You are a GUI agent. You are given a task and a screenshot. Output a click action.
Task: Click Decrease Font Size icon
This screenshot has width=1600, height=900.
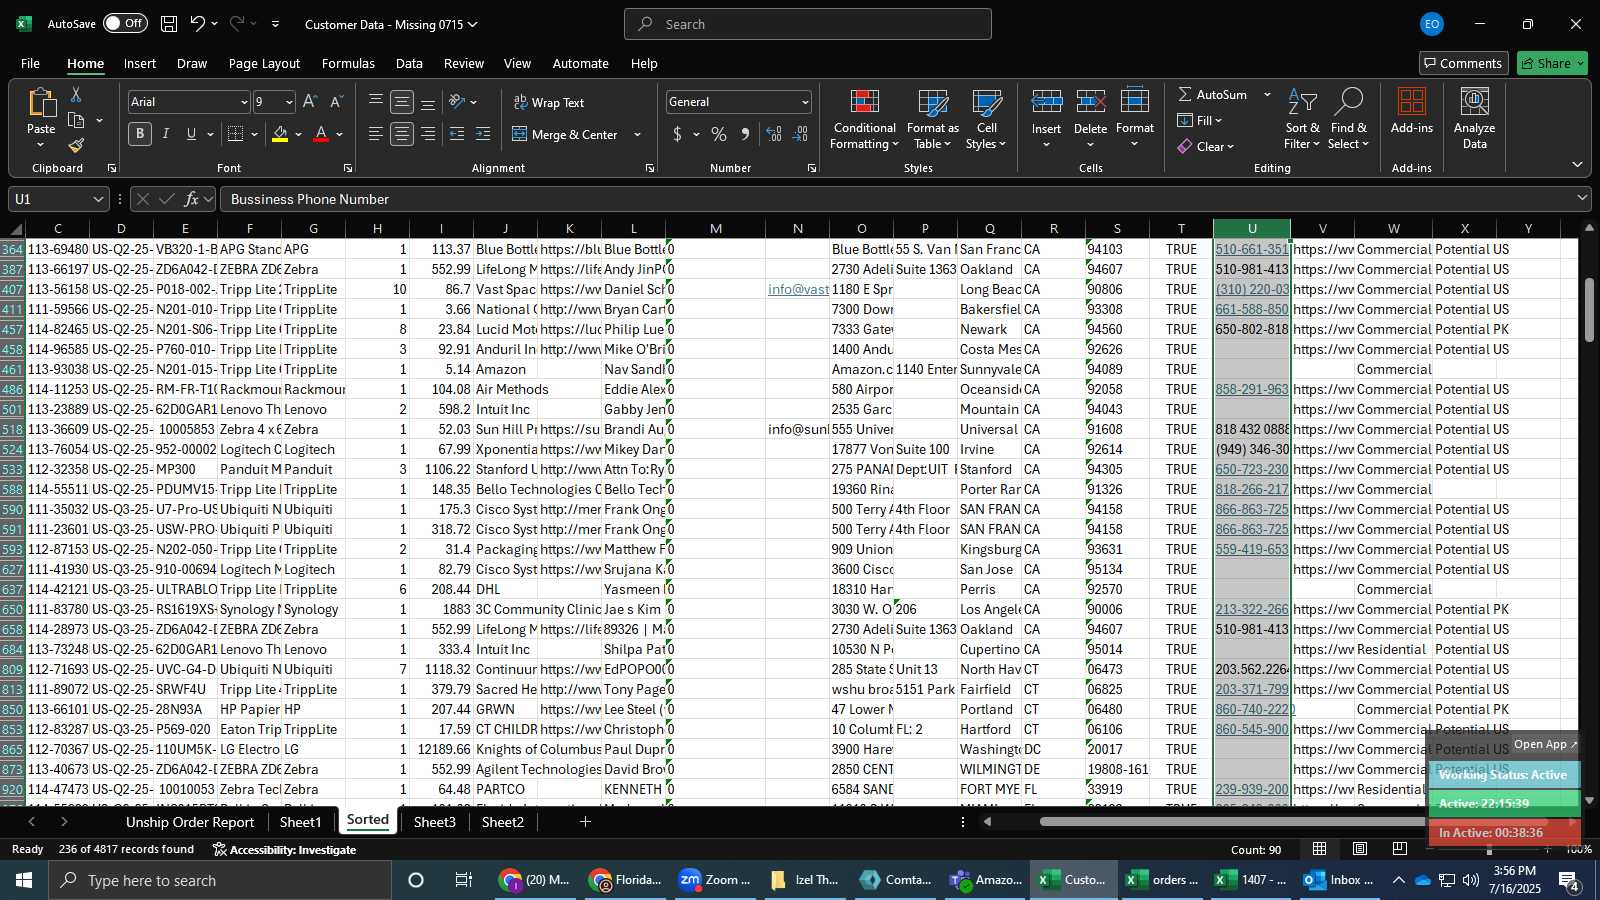coord(336,102)
